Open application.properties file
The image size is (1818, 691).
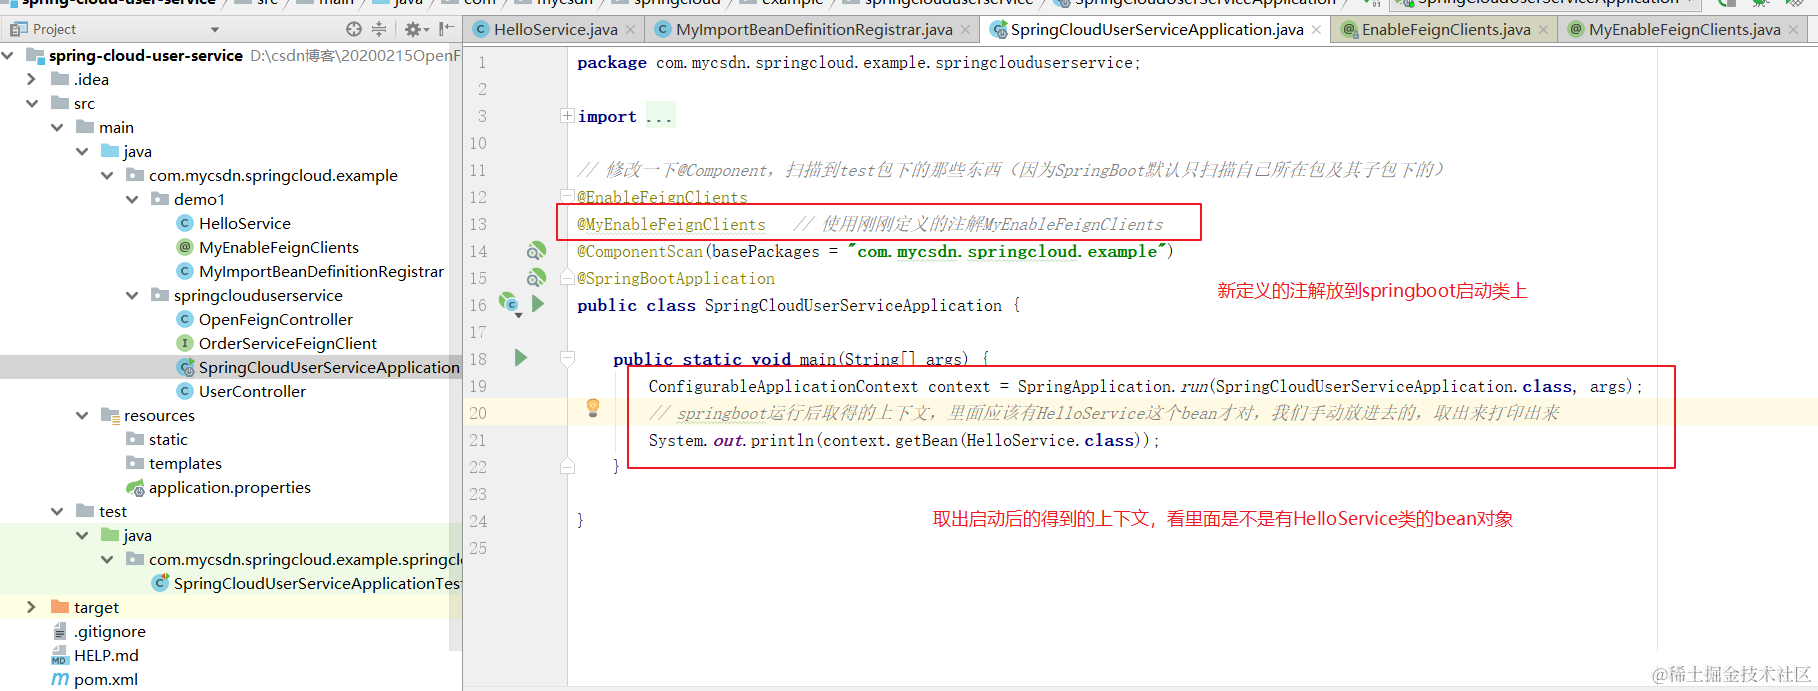click(x=229, y=487)
